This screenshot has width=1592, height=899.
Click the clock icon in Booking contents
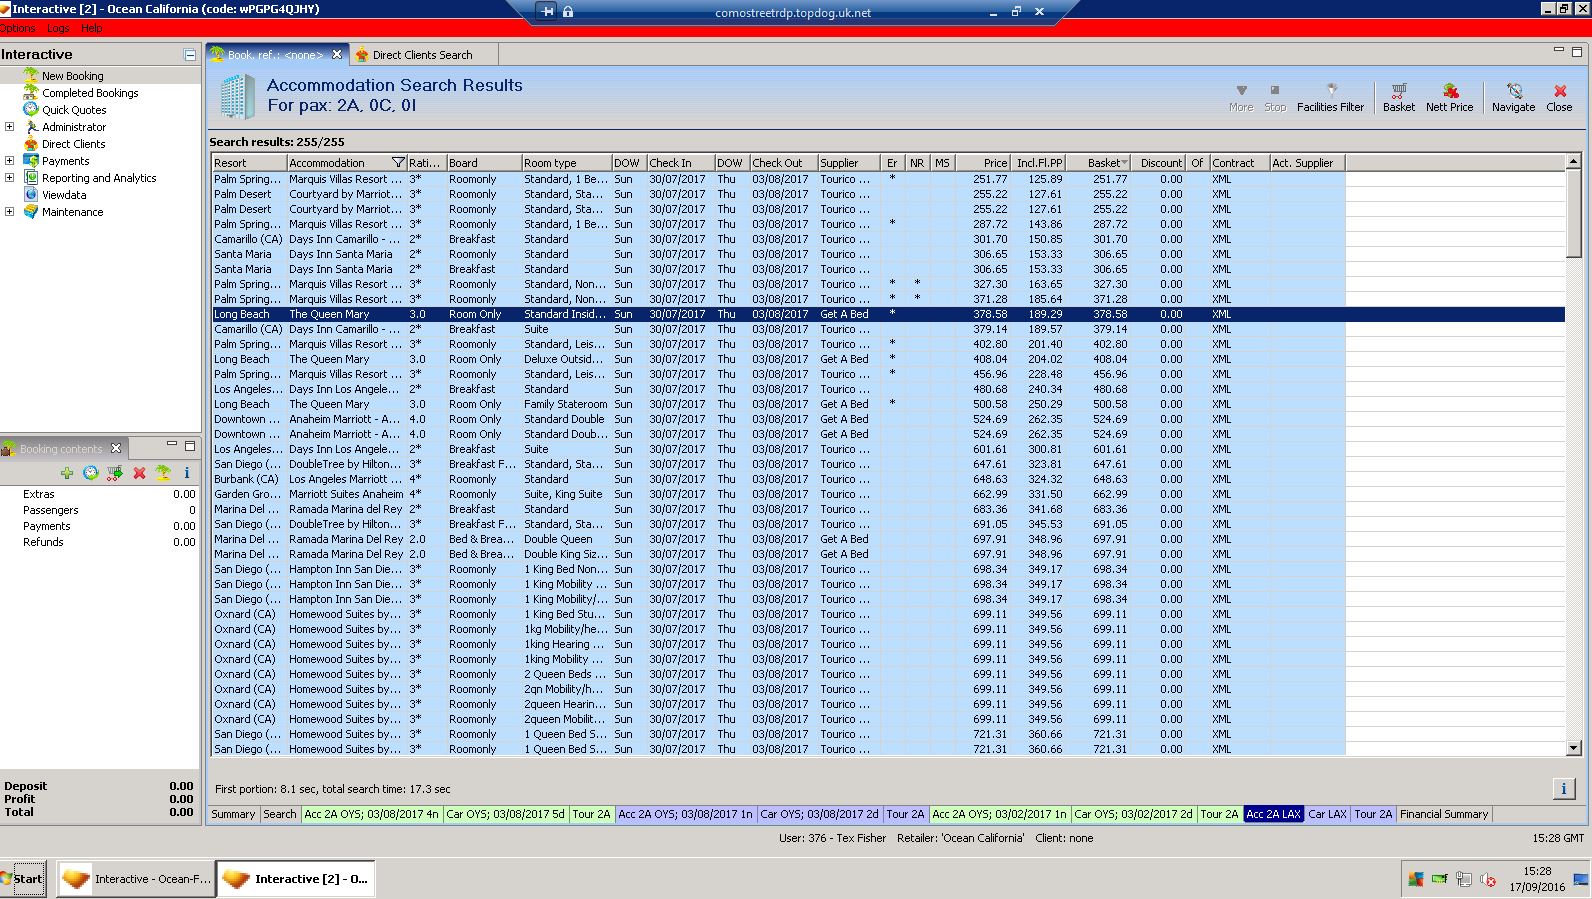click(x=91, y=473)
